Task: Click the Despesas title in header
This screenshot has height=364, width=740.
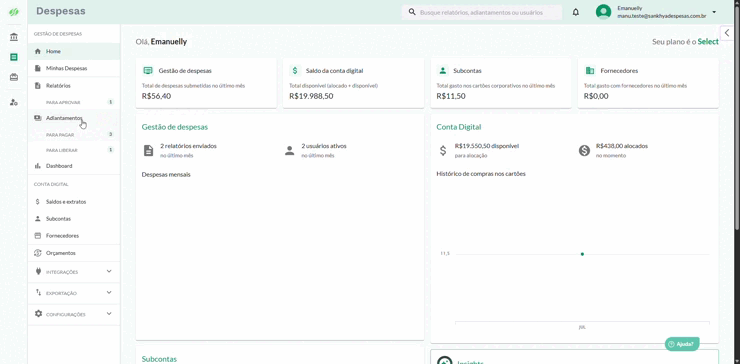Action: tap(61, 11)
